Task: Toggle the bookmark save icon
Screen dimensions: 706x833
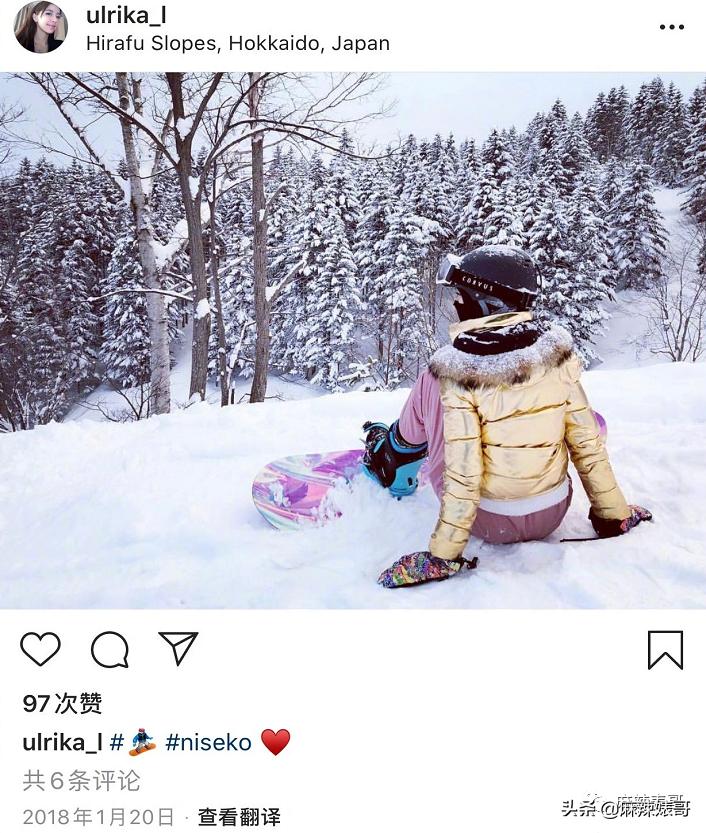Action: click(665, 650)
